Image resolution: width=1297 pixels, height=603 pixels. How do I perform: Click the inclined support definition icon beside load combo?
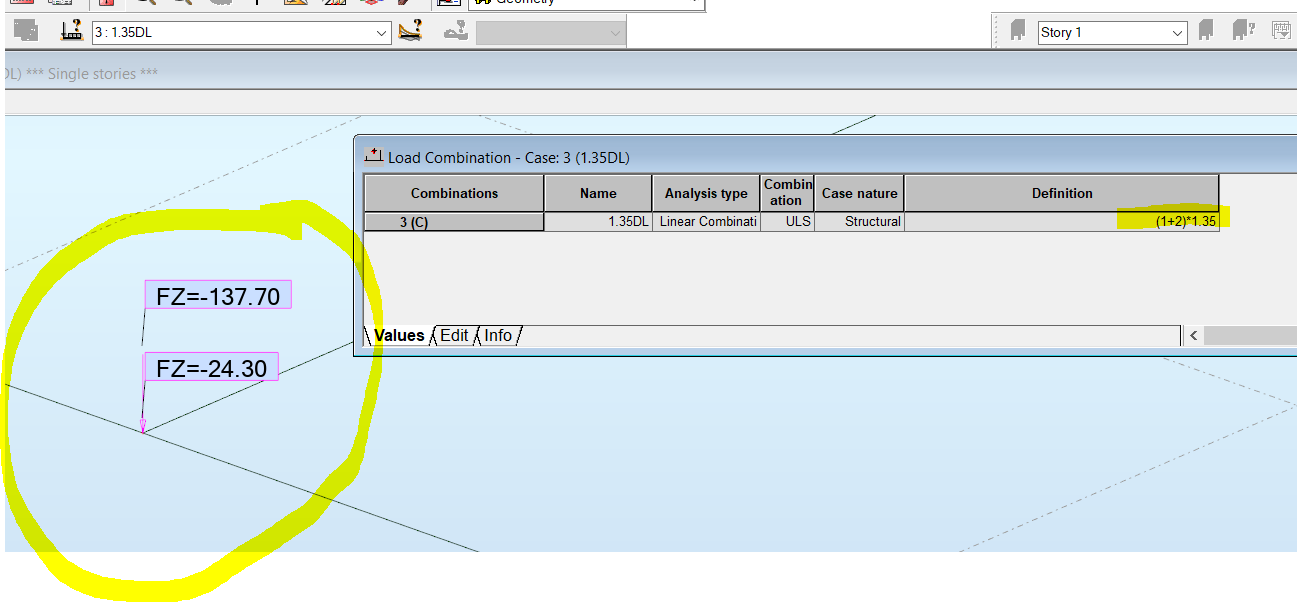click(x=409, y=32)
